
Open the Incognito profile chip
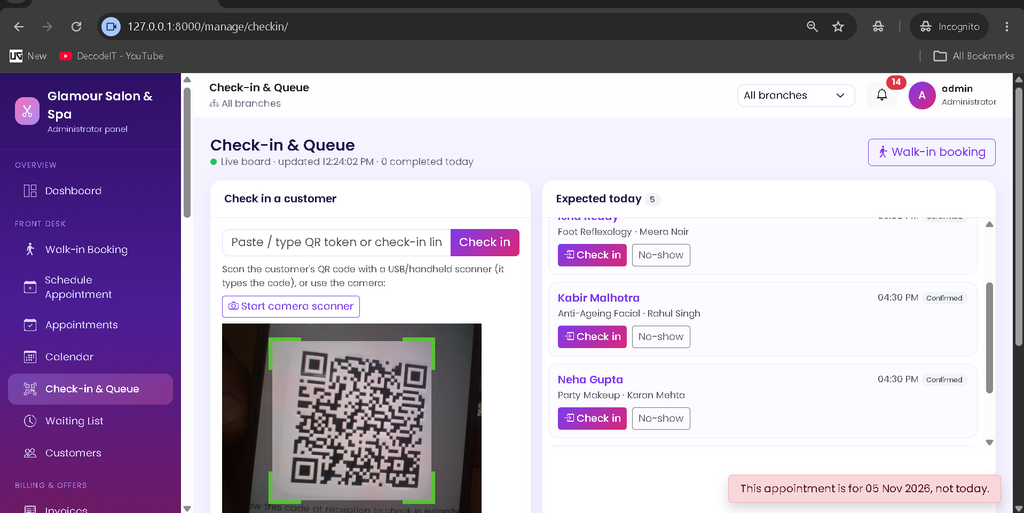[949, 27]
